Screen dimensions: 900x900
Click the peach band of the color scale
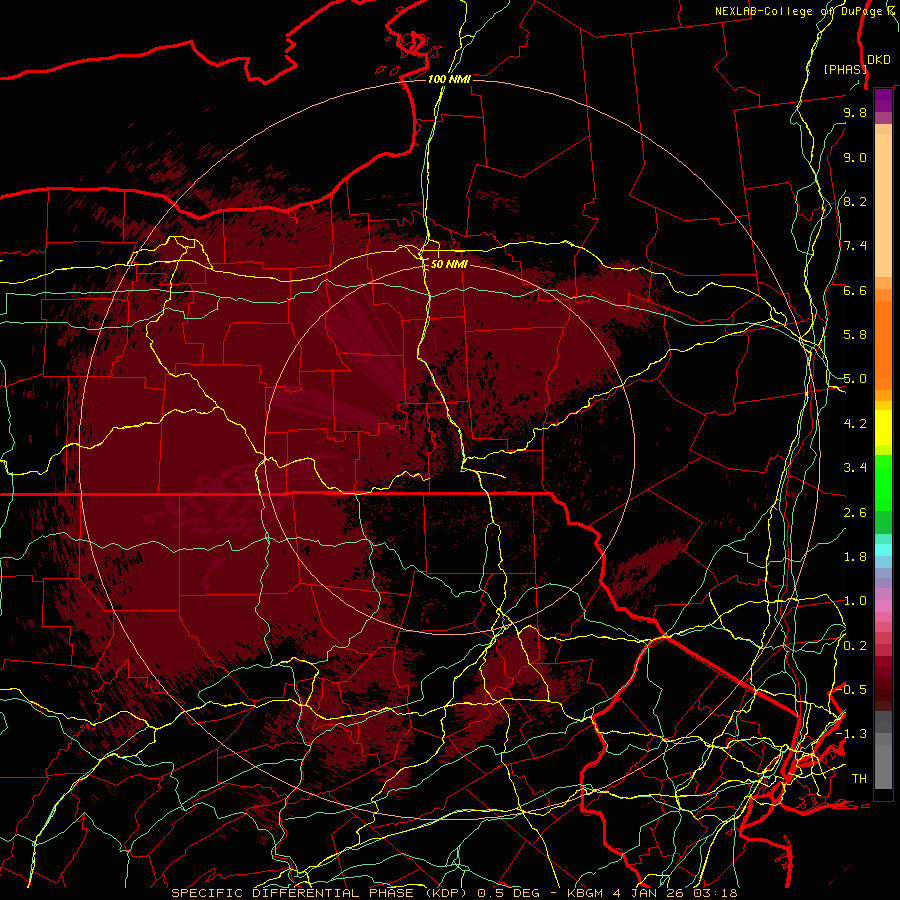(x=883, y=201)
